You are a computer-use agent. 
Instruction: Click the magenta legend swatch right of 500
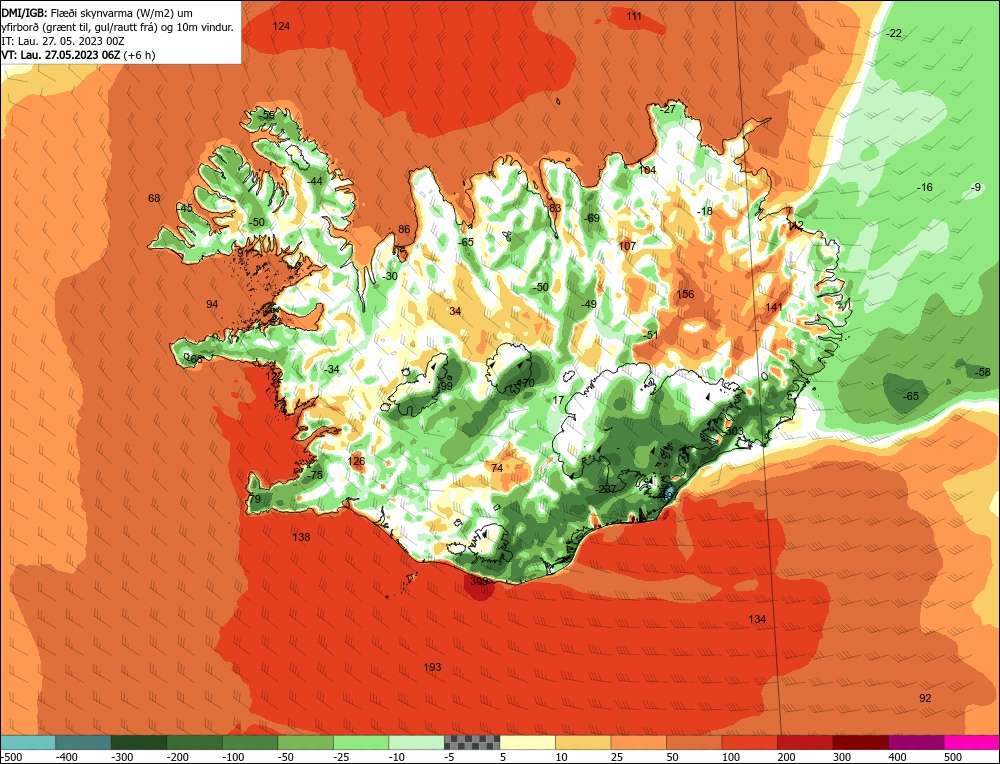tap(972, 742)
